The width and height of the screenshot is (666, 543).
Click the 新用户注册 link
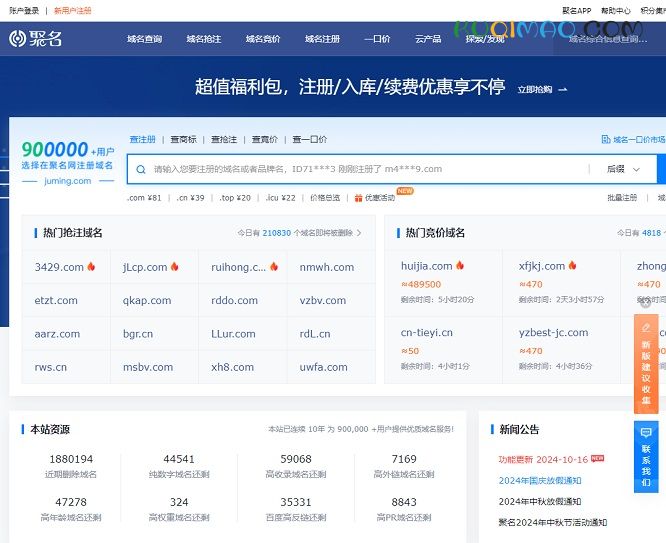pyautogui.click(x=73, y=11)
